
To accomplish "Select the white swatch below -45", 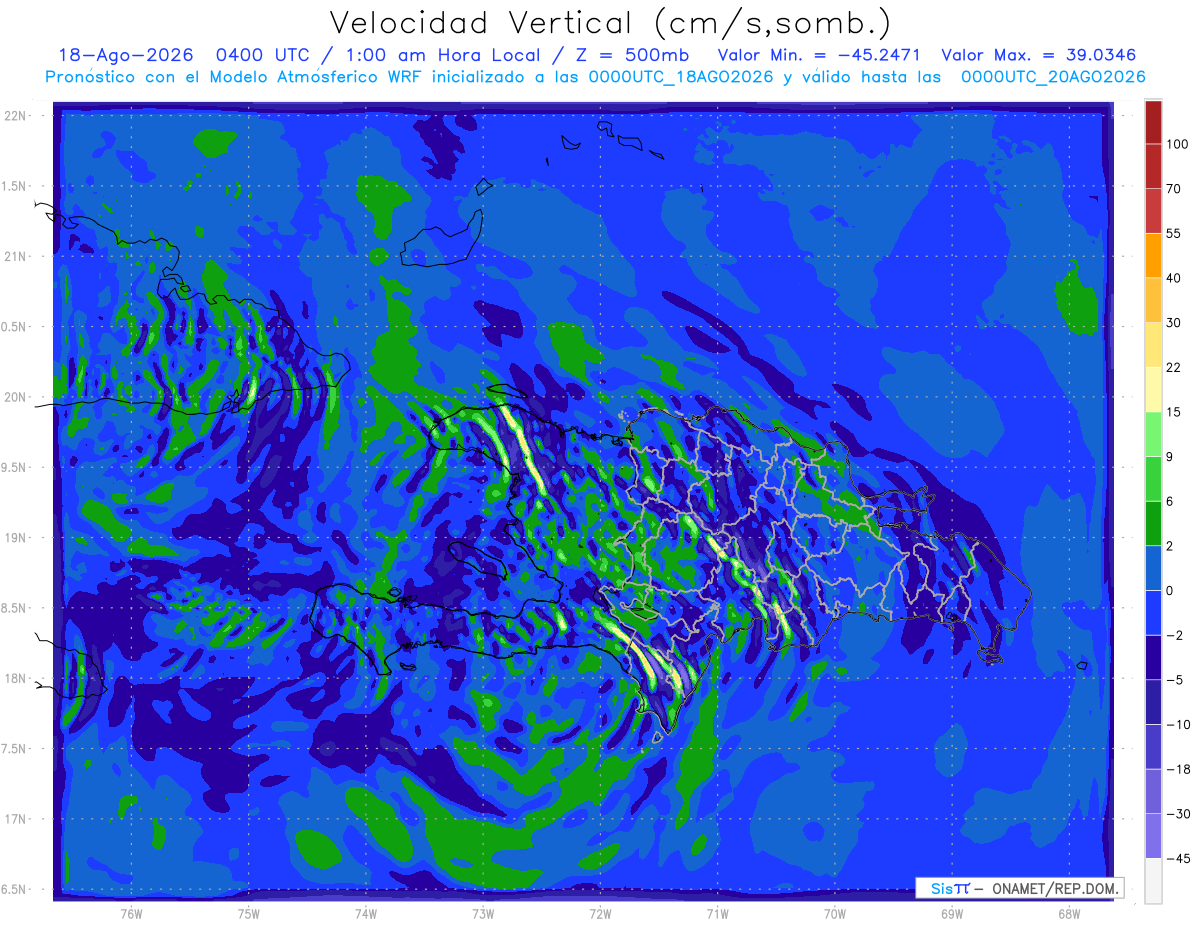I will (x=1153, y=881).
